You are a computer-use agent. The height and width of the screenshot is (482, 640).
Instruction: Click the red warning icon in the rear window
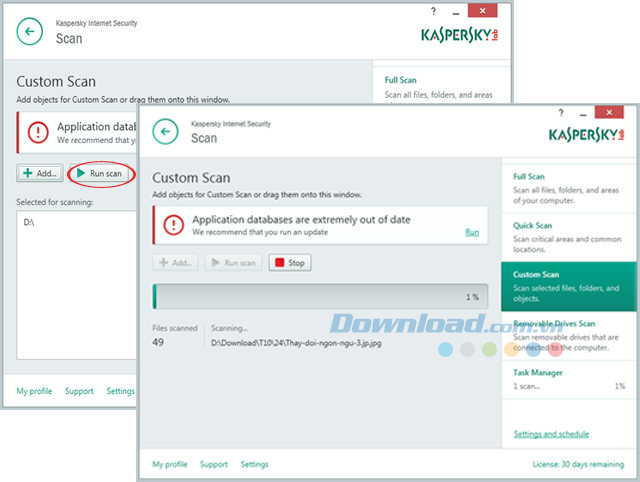tap(38, 132)
